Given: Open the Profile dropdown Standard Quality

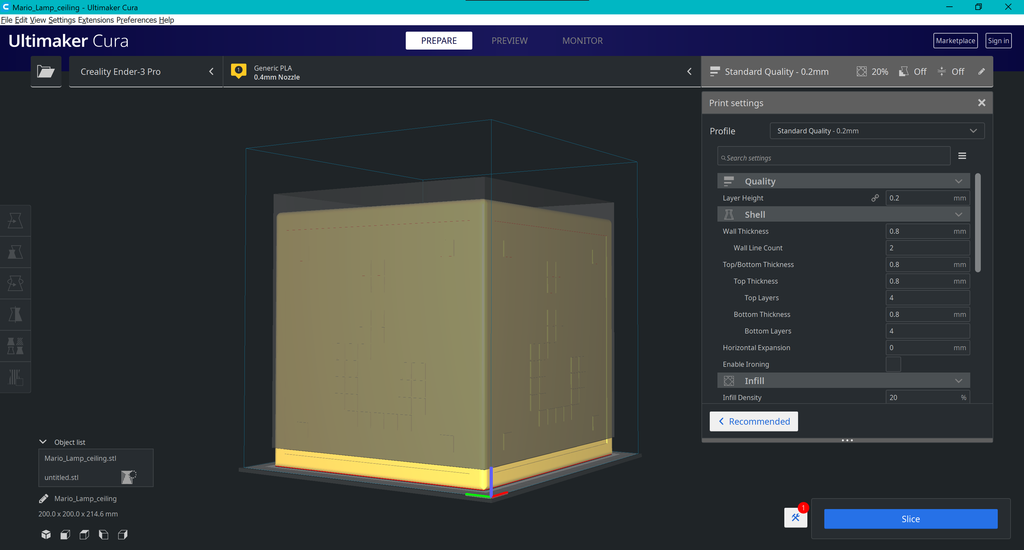Looking at the screenshot, I should [x=876, y=131].
